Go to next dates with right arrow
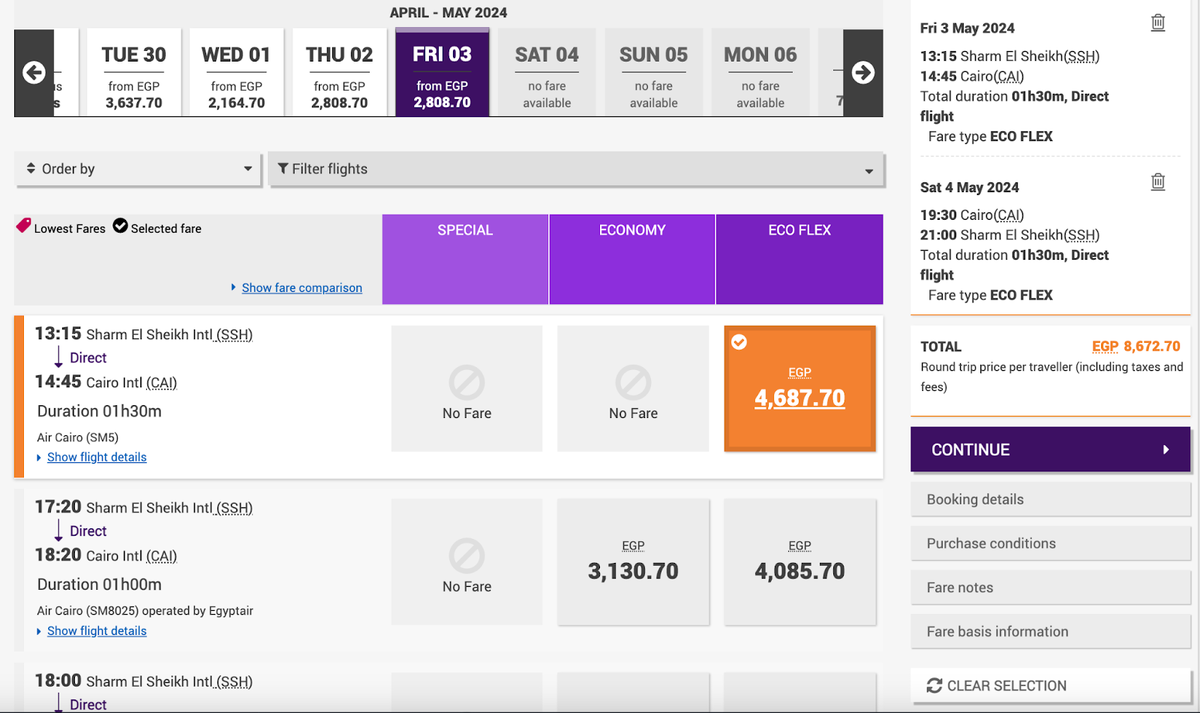The height and width of the screenshot is (713, 1200). [863, 73]
